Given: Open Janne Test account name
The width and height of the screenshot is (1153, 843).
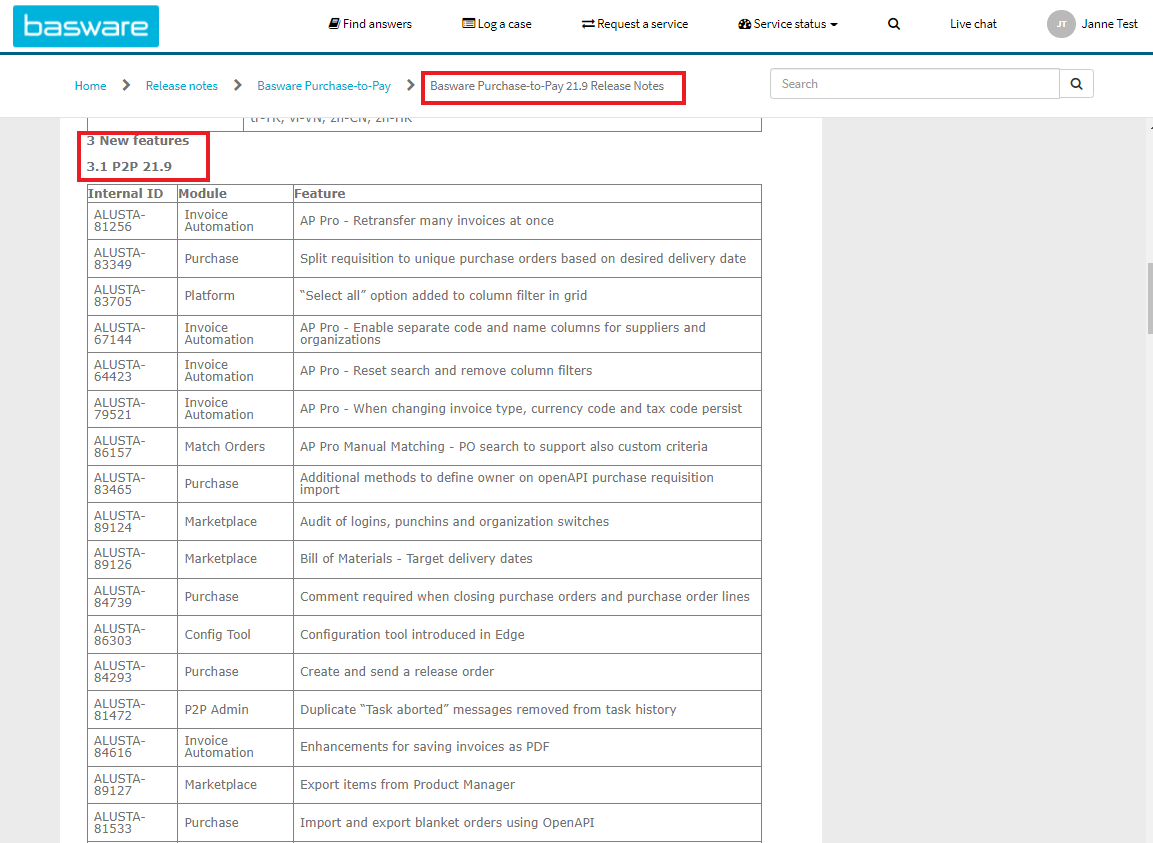Looking at the screenshot, I should [x=1109, y=24].
